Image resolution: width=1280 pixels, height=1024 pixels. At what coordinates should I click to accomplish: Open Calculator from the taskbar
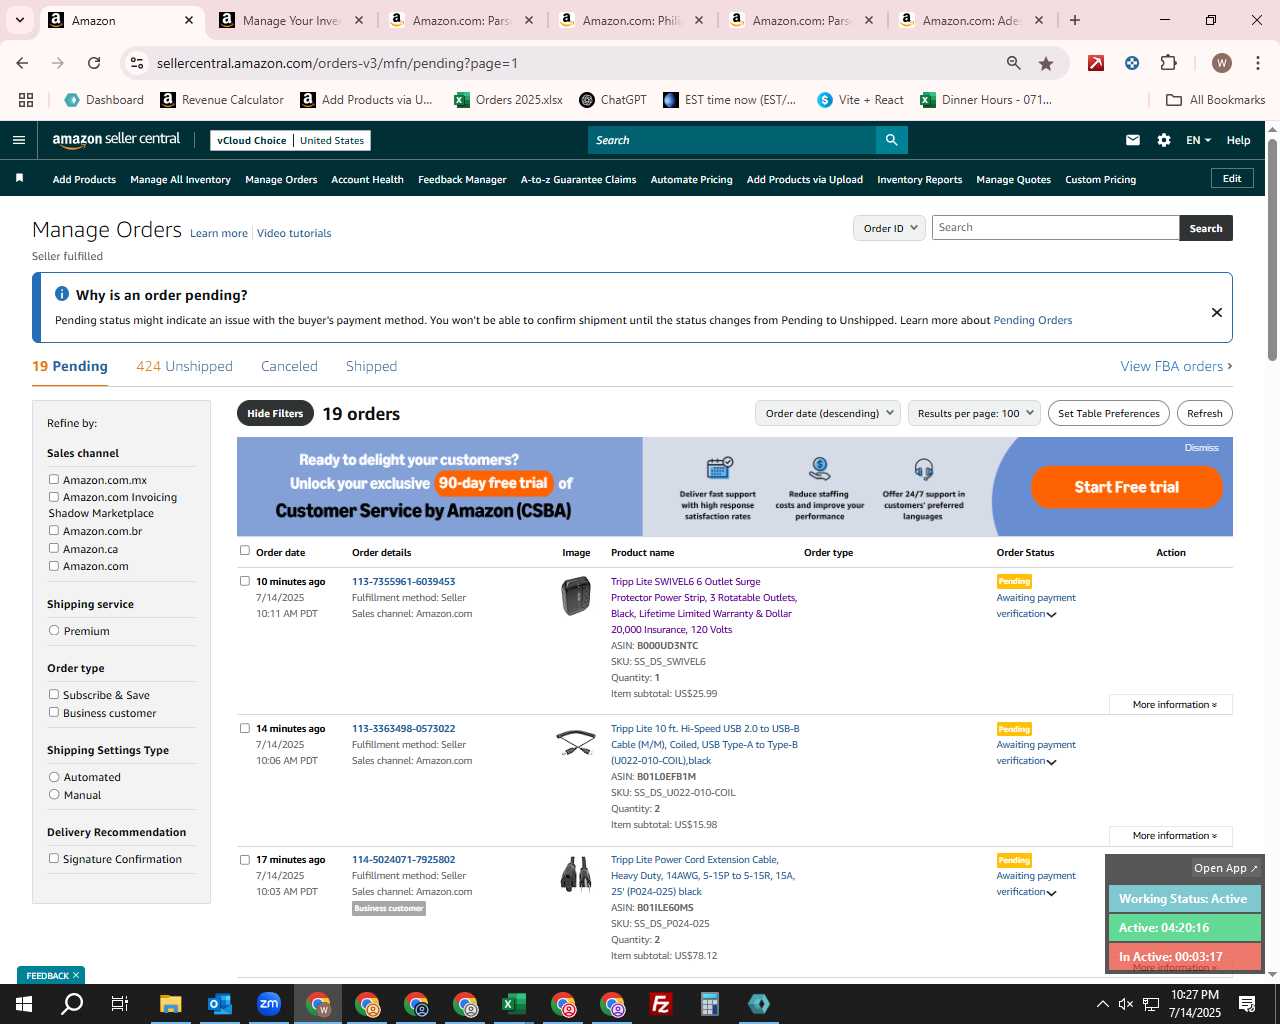709,1004
